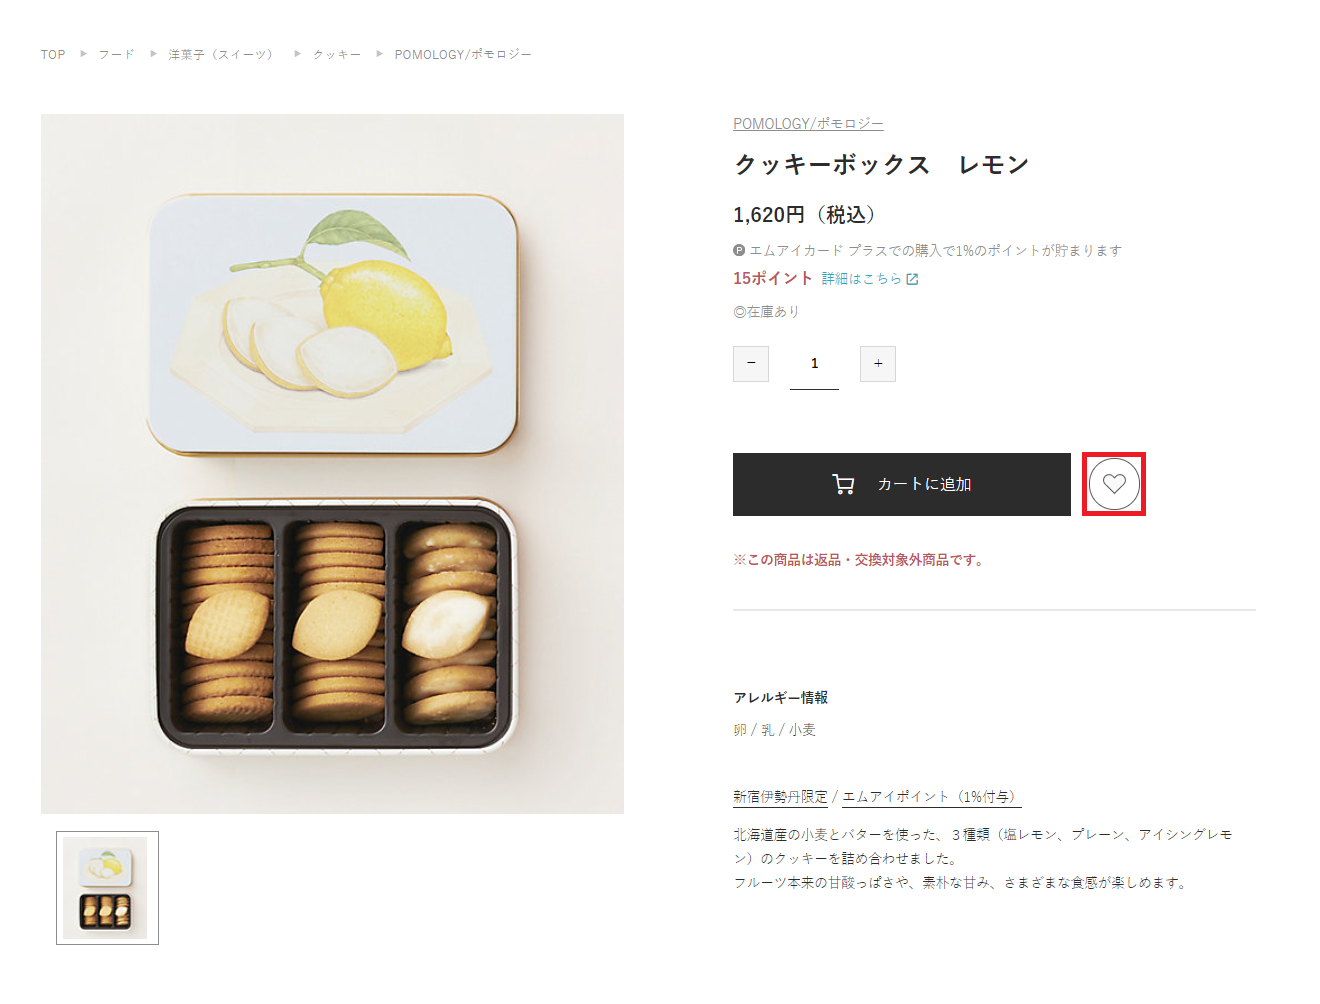1320x1004 pixels.
Task: Open フード breadcrumb category
Action: click(x=116, y=55)
